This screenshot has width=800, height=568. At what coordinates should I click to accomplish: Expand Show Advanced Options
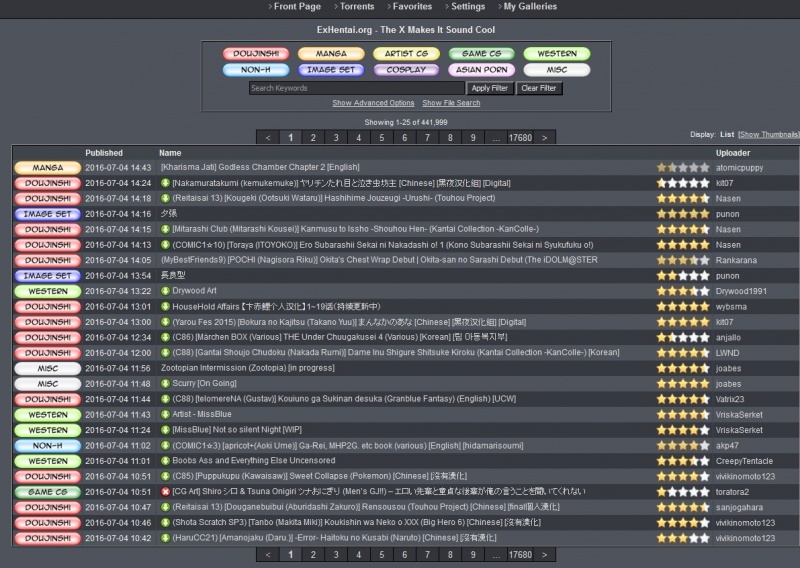(x=373, y=103)
